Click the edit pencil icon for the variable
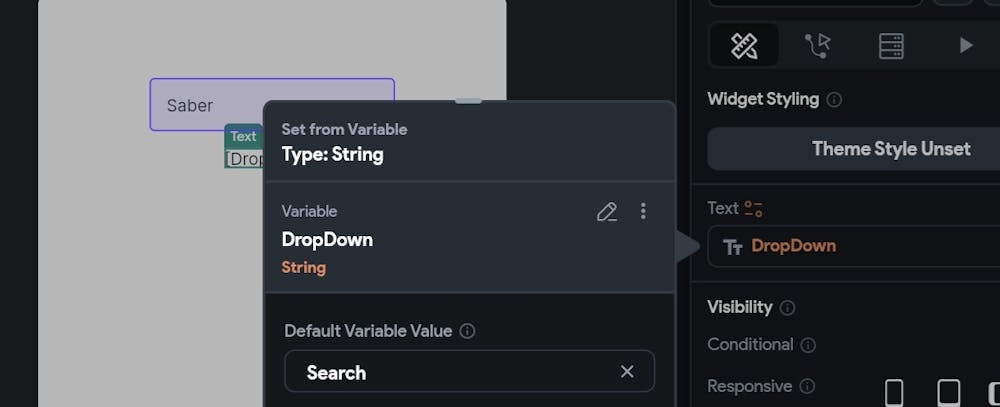This screenshot has height=407, width=1000. tap(606, 211)
